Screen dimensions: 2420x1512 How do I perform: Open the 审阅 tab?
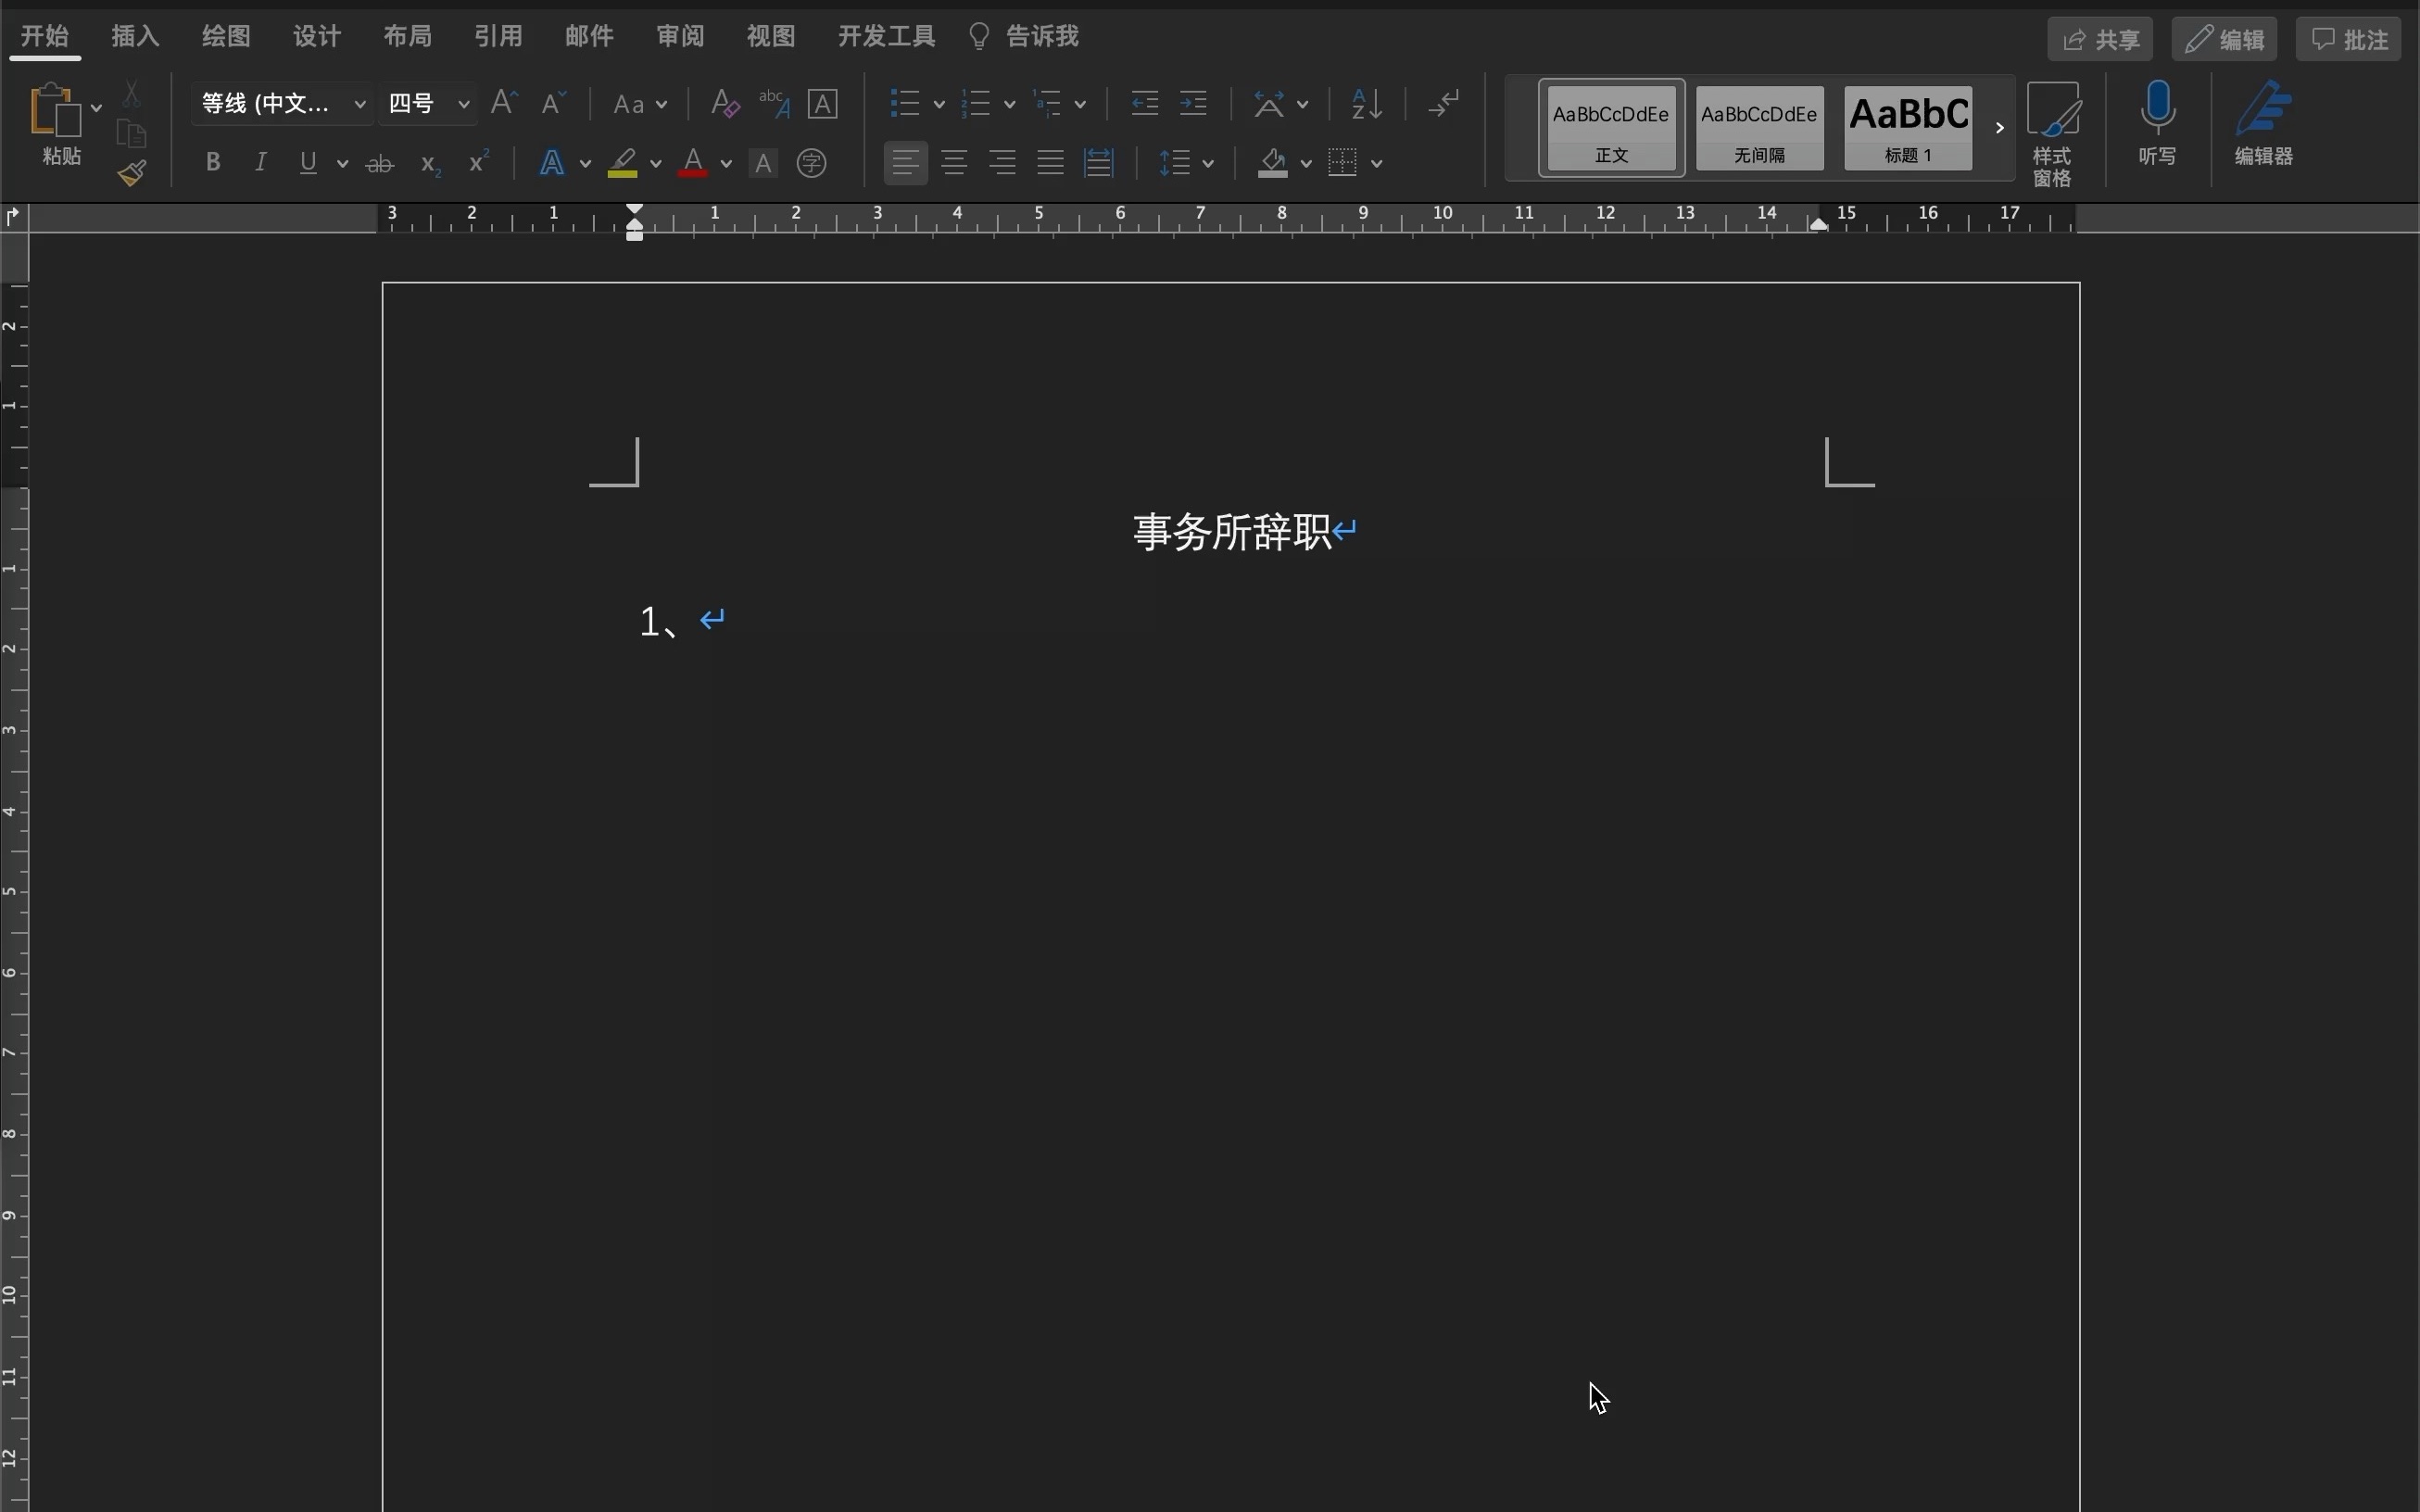pos(680,37)
